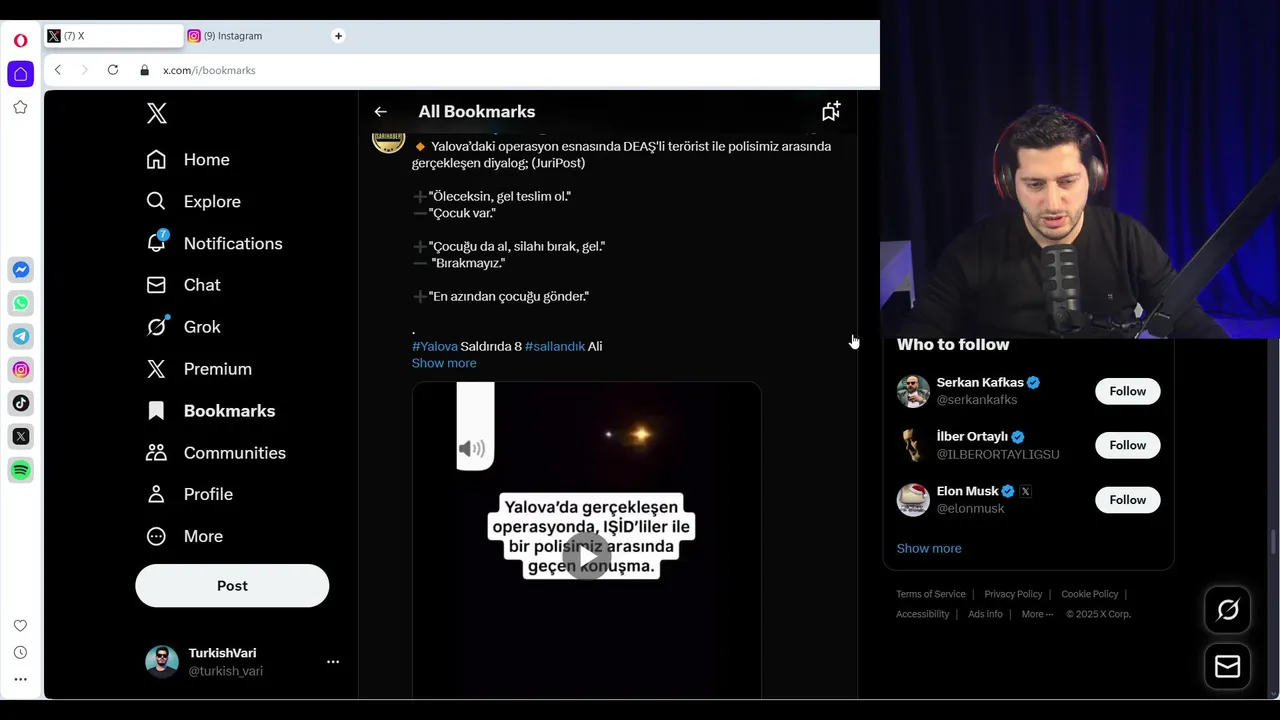Screen dimensions: 1280x720
Task: Open Explore in the X sidebar
Action: pos(193,202)
